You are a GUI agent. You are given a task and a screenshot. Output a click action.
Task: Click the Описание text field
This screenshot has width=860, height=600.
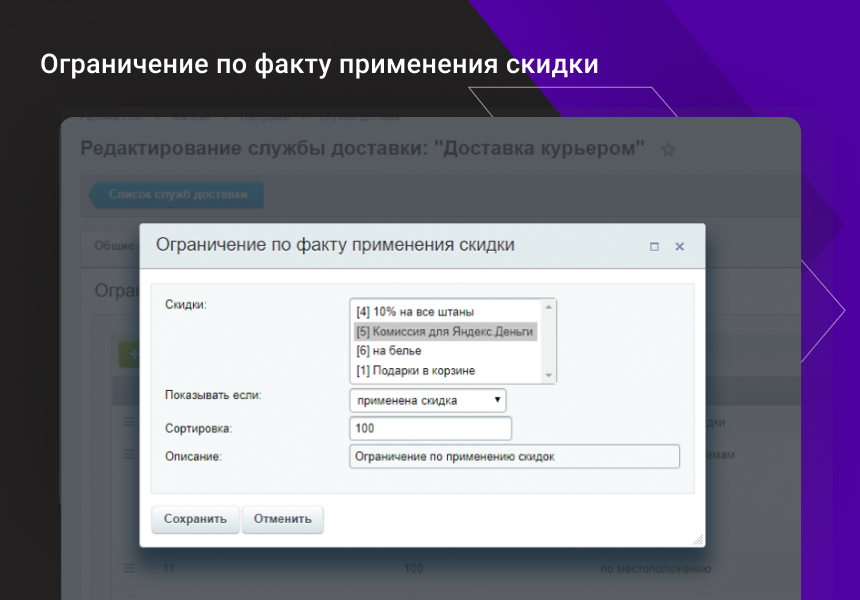[x=514, y=457]
